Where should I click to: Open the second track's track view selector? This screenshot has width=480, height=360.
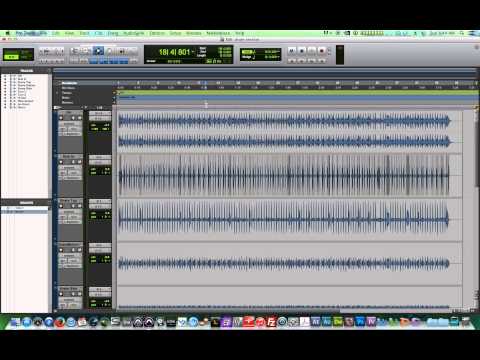[x=70, y=167]
